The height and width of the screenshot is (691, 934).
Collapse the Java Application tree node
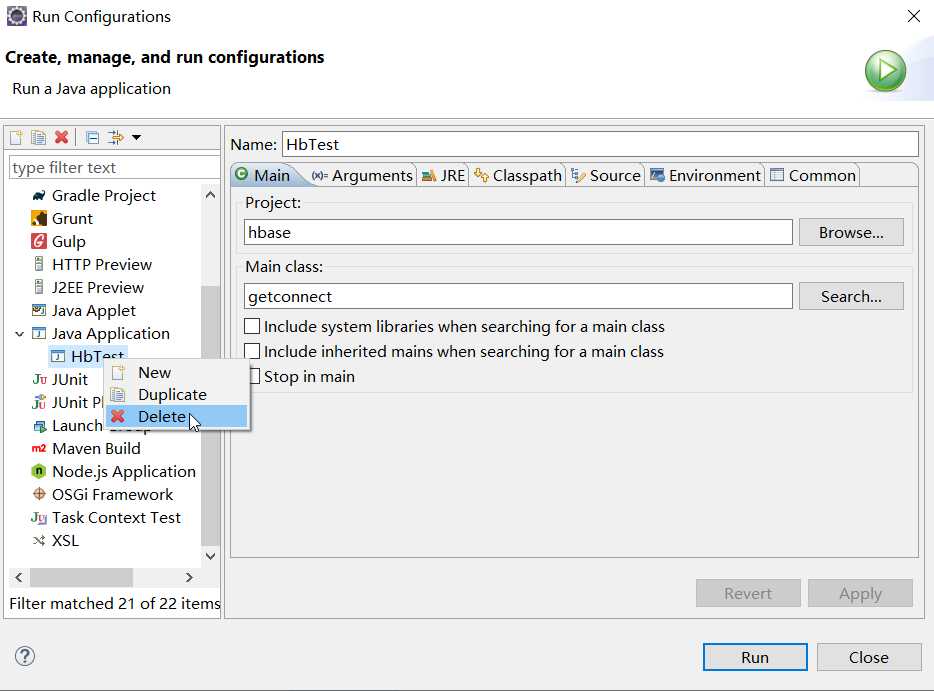(20, 333)
